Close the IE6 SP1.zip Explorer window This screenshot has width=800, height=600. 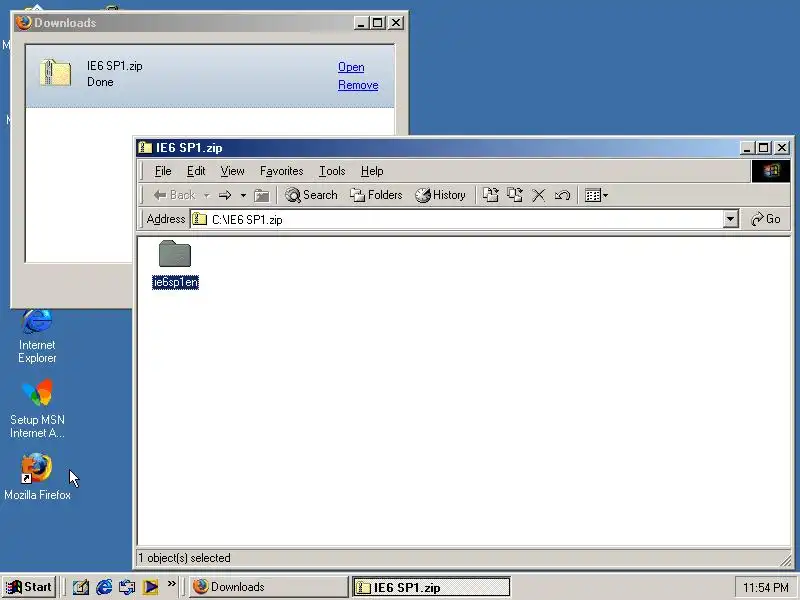click(x=782, y=148)
